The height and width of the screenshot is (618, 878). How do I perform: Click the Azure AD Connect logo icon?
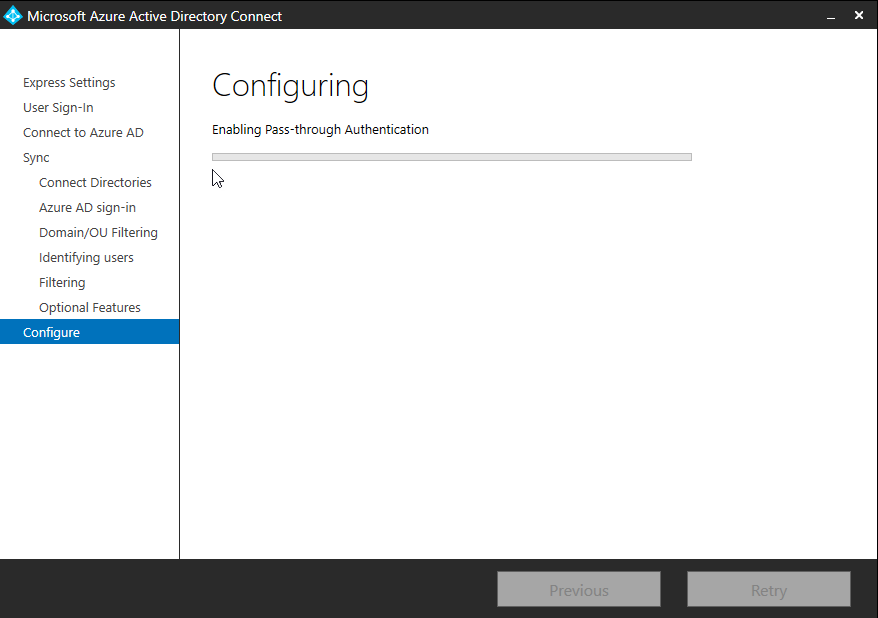(x=12, y=15)
